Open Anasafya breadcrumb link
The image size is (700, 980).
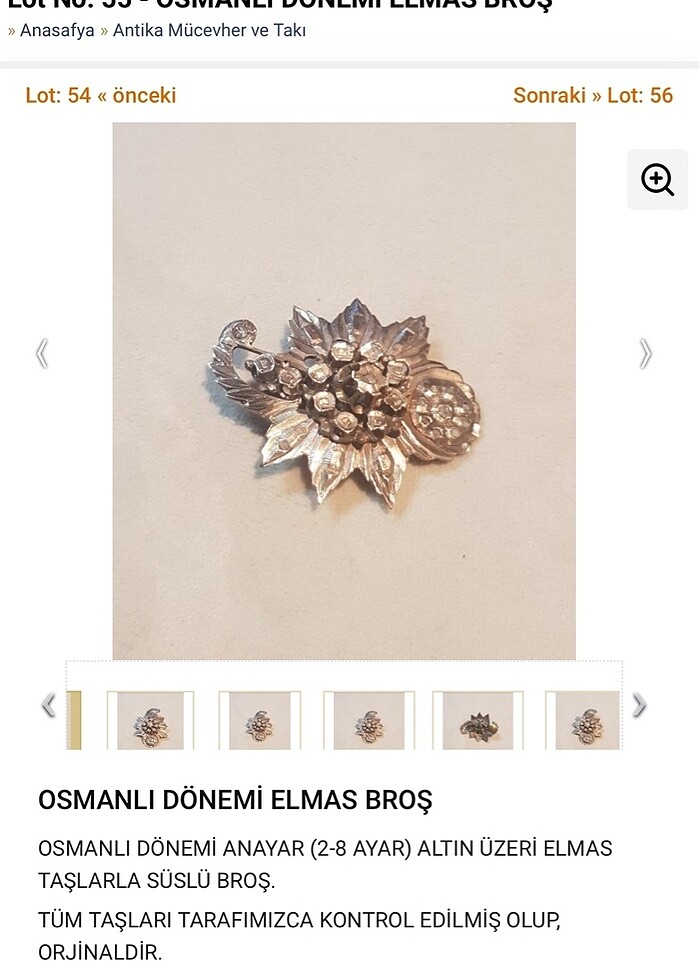57,30
